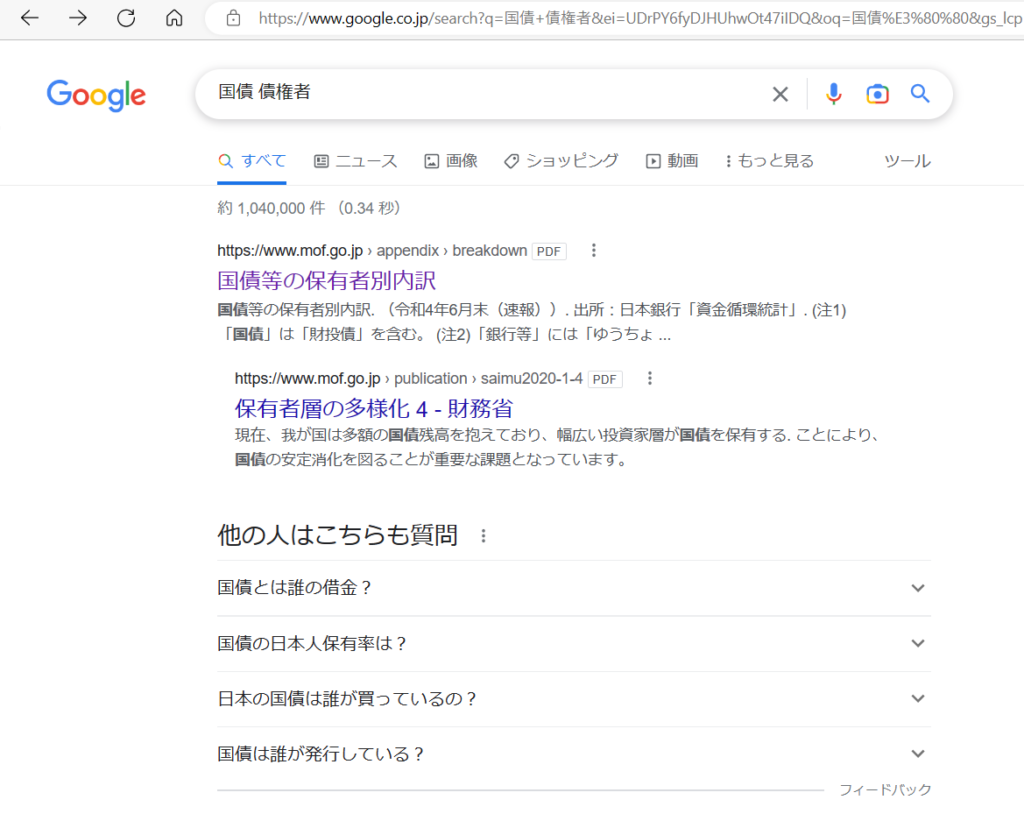Open the 国債等の保有者別内訳 result link
The image size is (1024, 828).
click(326, 280)
